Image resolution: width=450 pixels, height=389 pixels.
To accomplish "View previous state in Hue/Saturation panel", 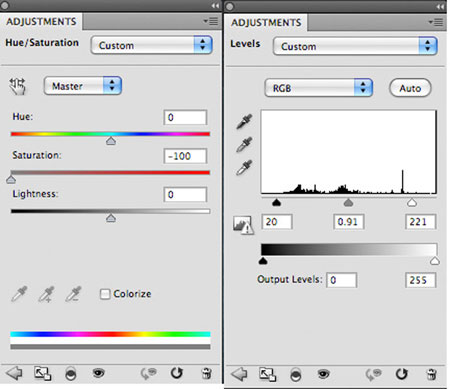I will (x=148, y=373).
